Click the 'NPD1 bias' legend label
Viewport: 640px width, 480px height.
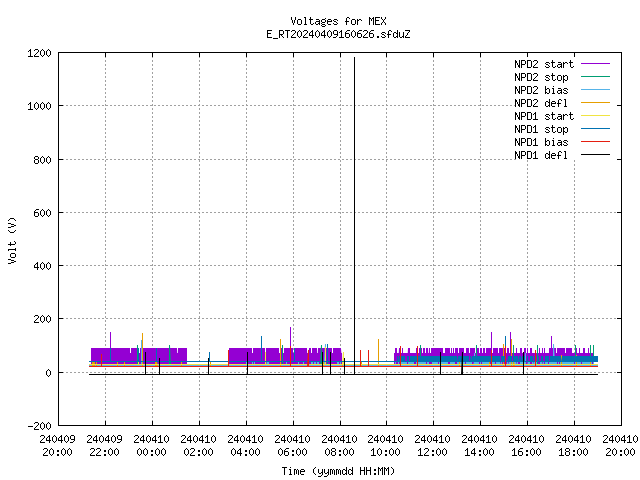point(541,142)
